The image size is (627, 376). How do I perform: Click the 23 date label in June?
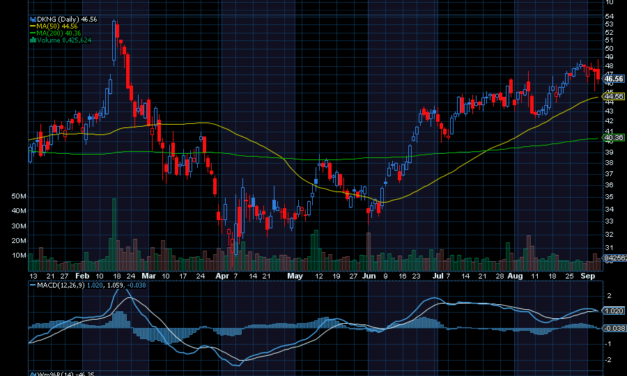(x=416, y=276)
